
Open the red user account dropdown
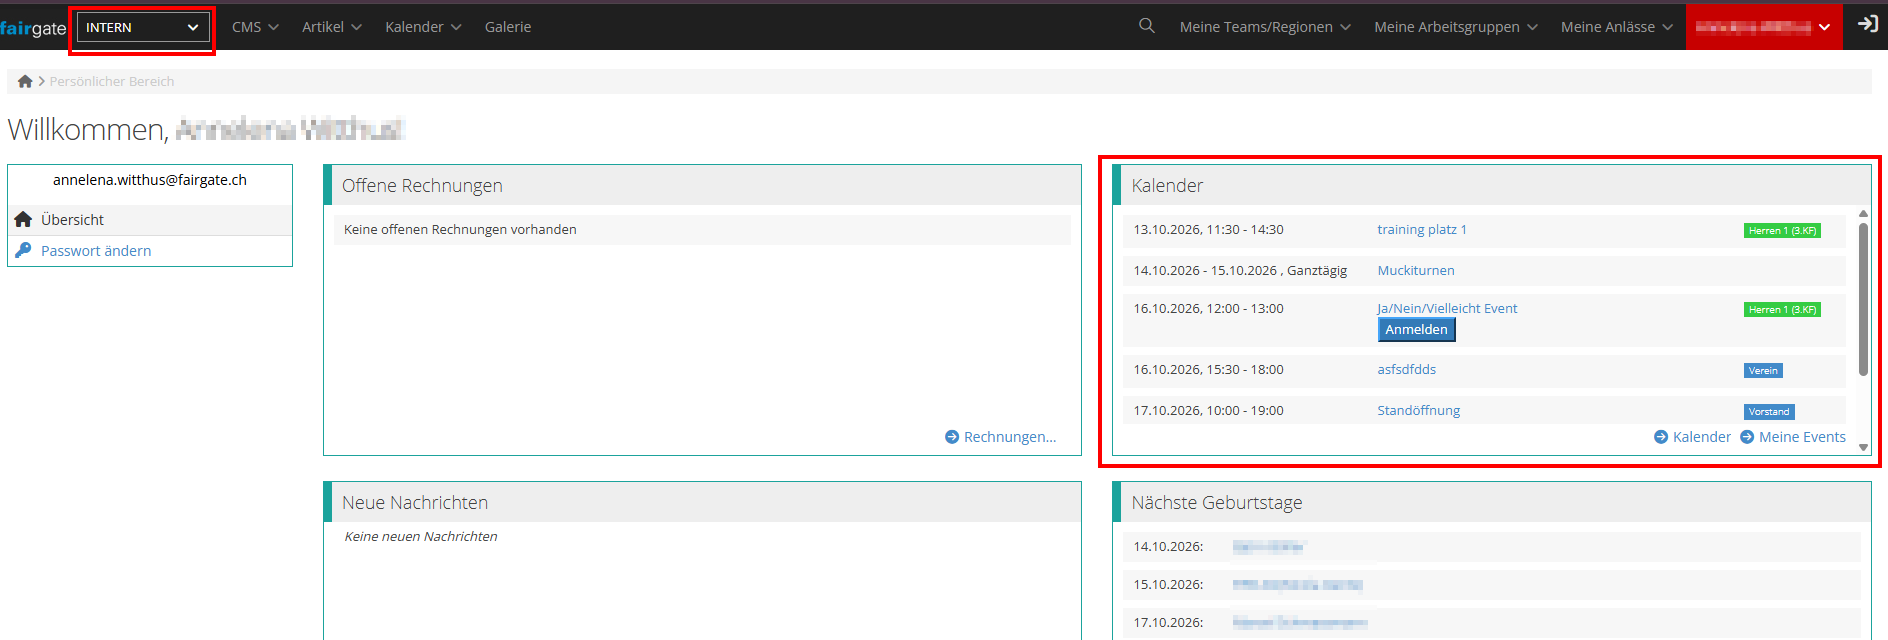click(x=1764, y=27)
